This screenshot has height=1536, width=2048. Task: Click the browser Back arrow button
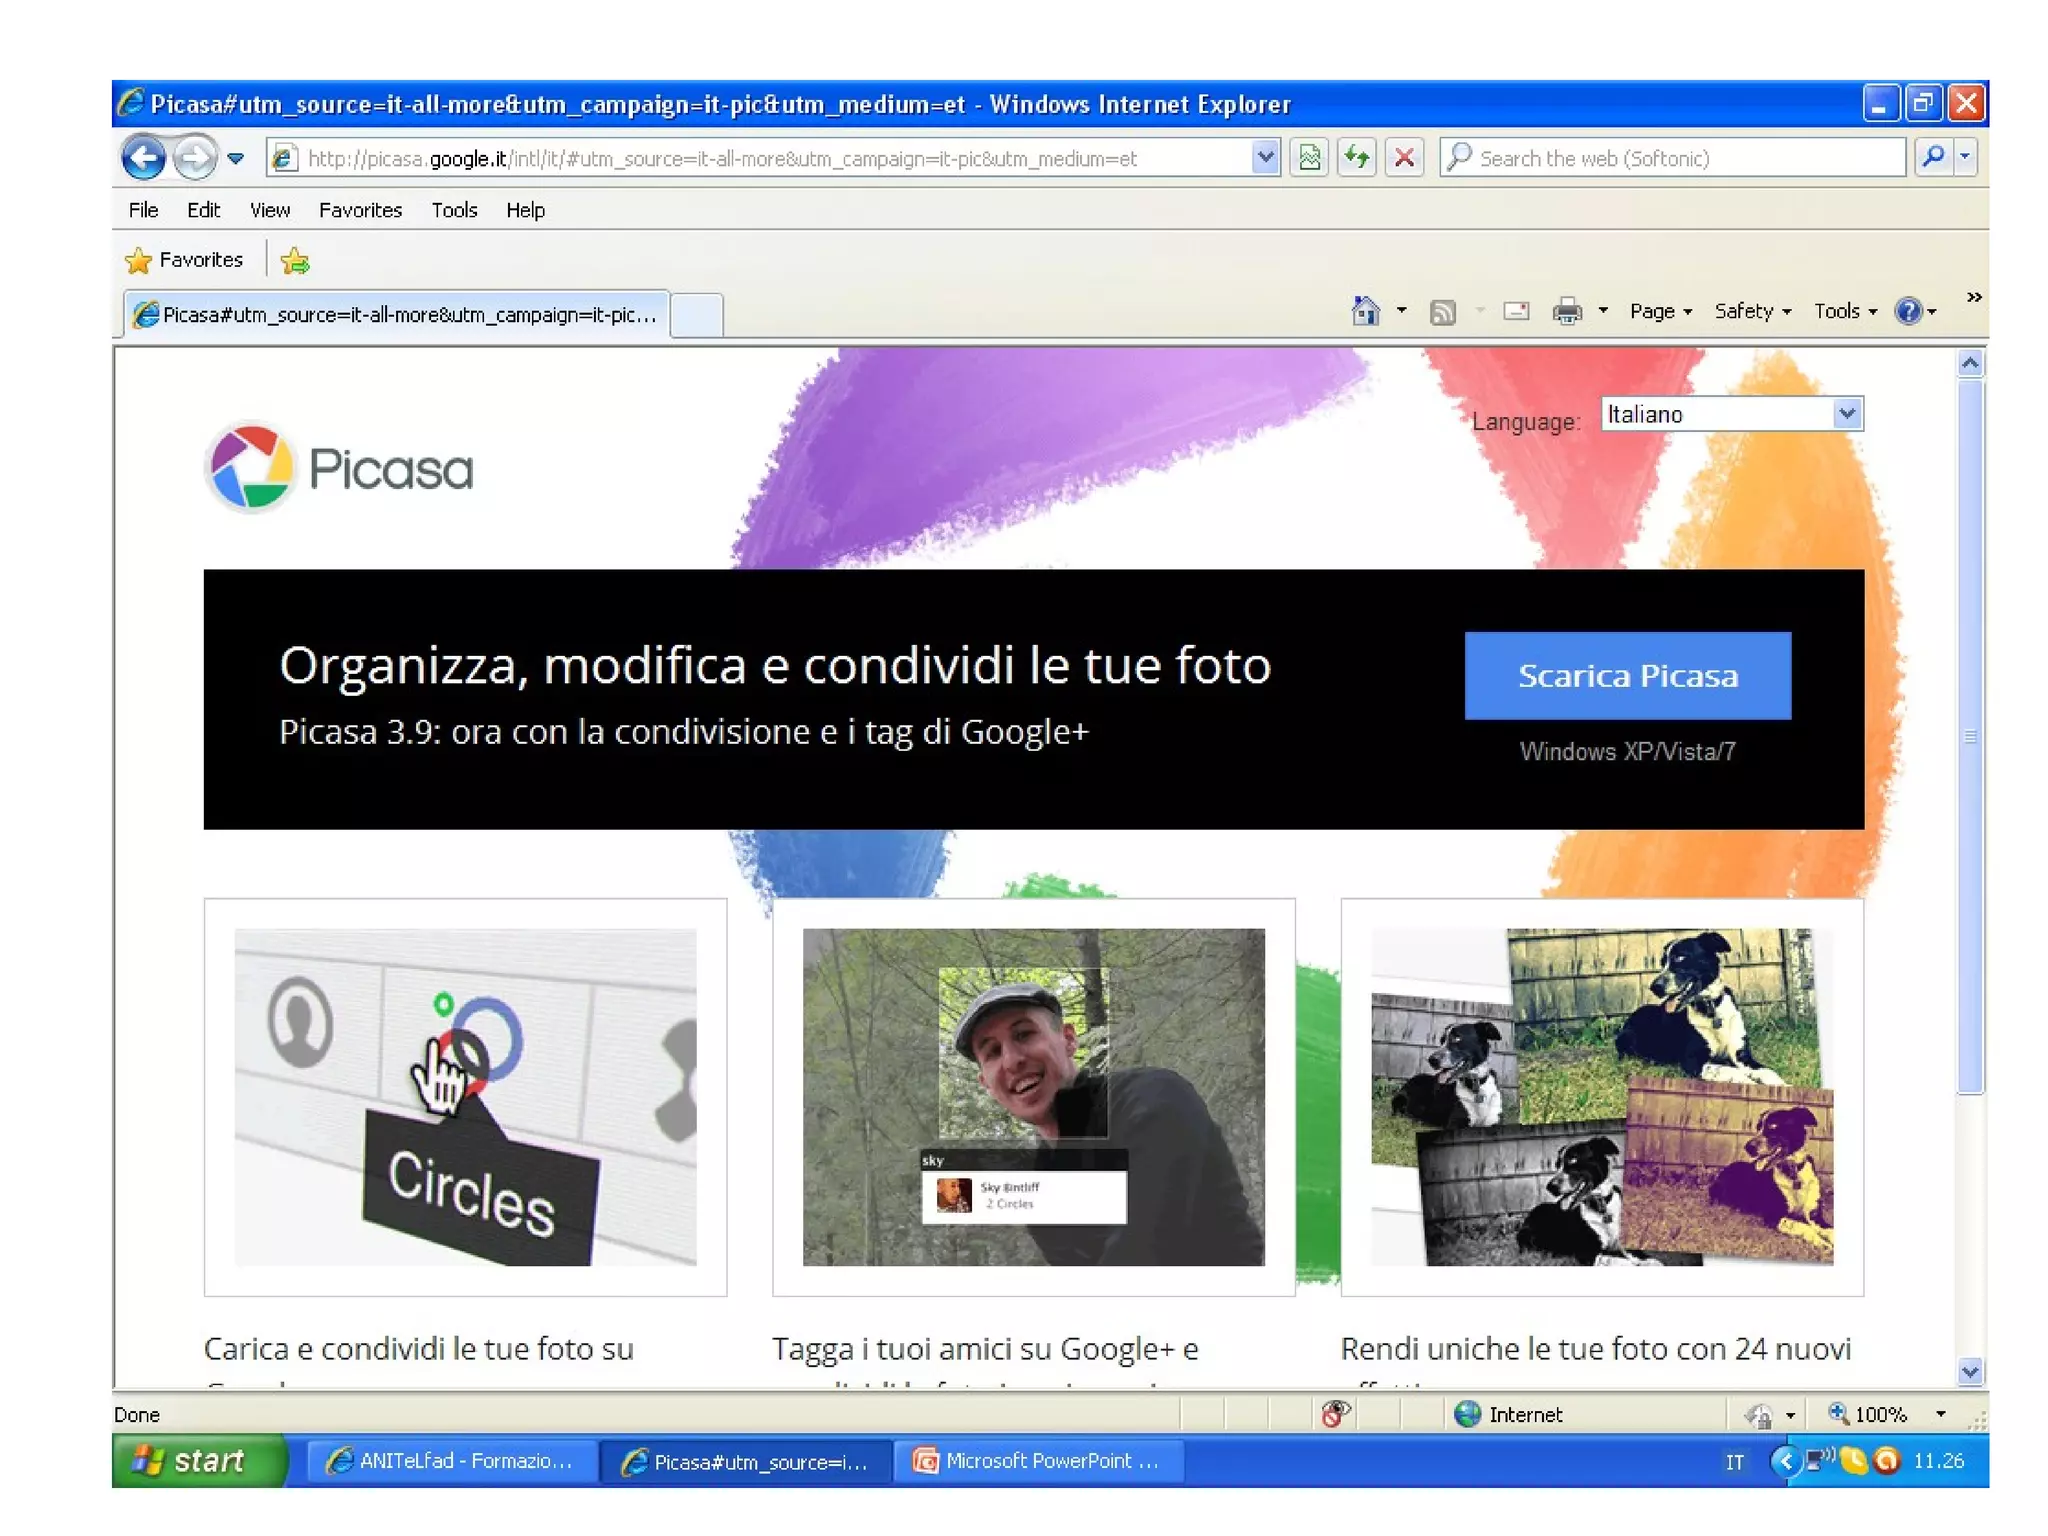tap(143, 158)
